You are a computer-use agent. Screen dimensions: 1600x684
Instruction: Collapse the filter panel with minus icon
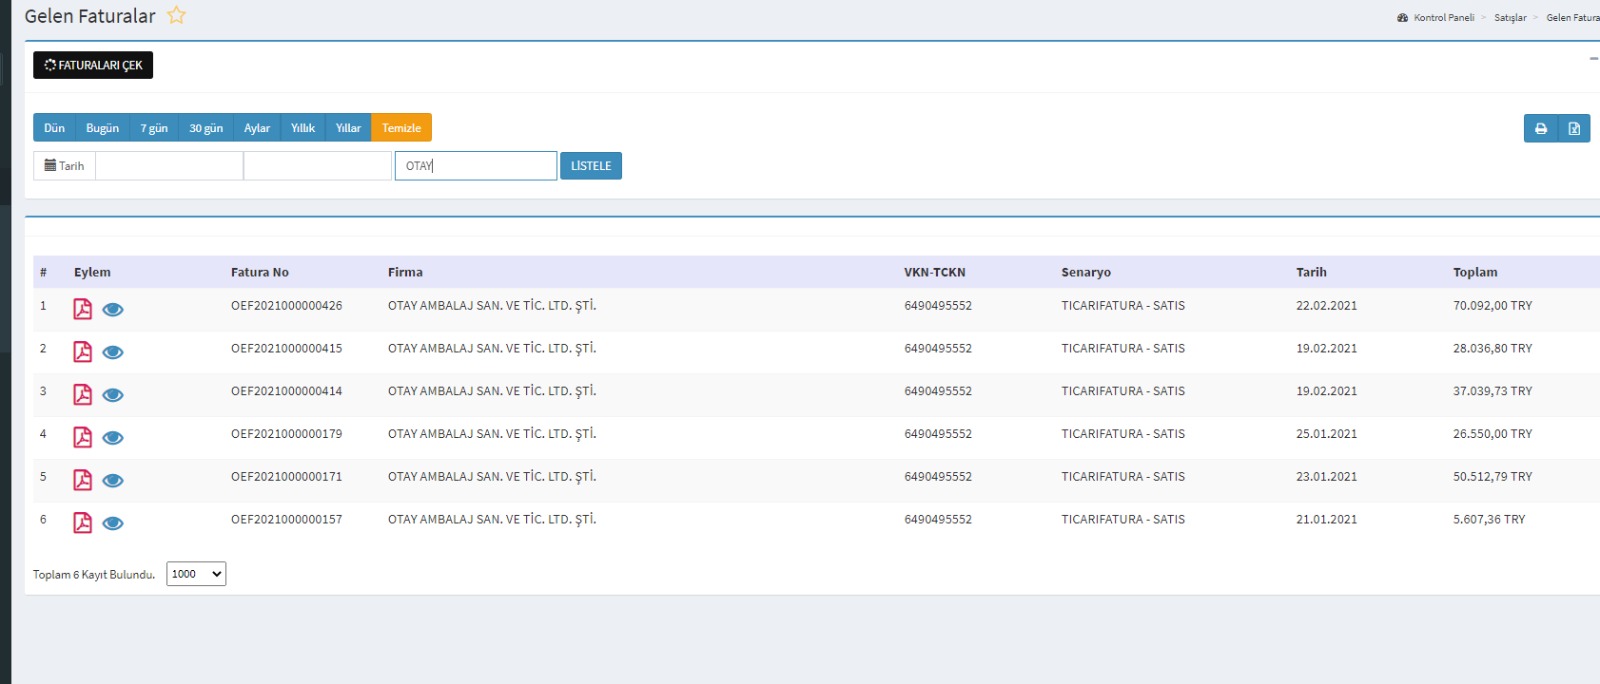coord(1593,58)
